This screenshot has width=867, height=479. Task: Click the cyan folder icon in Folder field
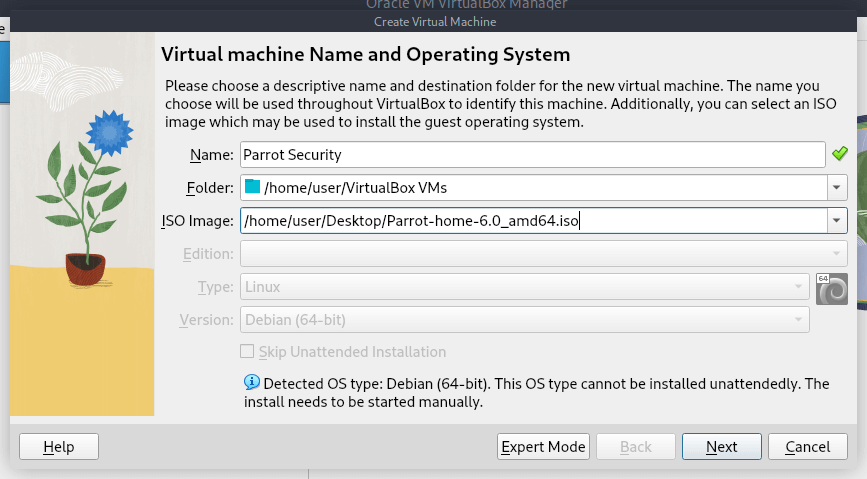[x=252, y=187]
